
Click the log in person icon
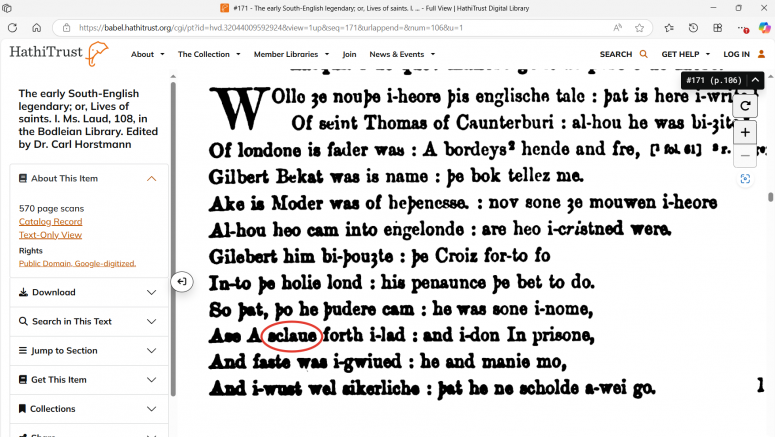tap(761, 54)
